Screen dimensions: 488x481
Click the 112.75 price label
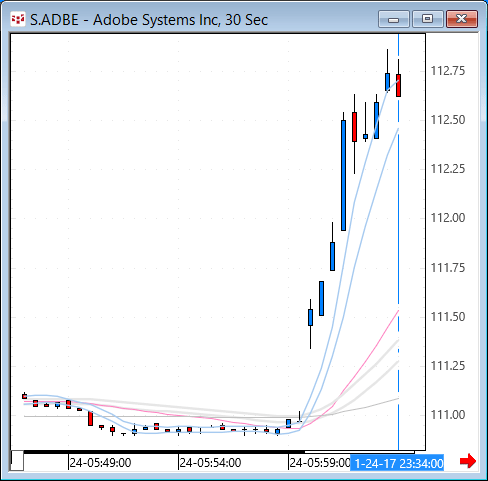[448, 71]
